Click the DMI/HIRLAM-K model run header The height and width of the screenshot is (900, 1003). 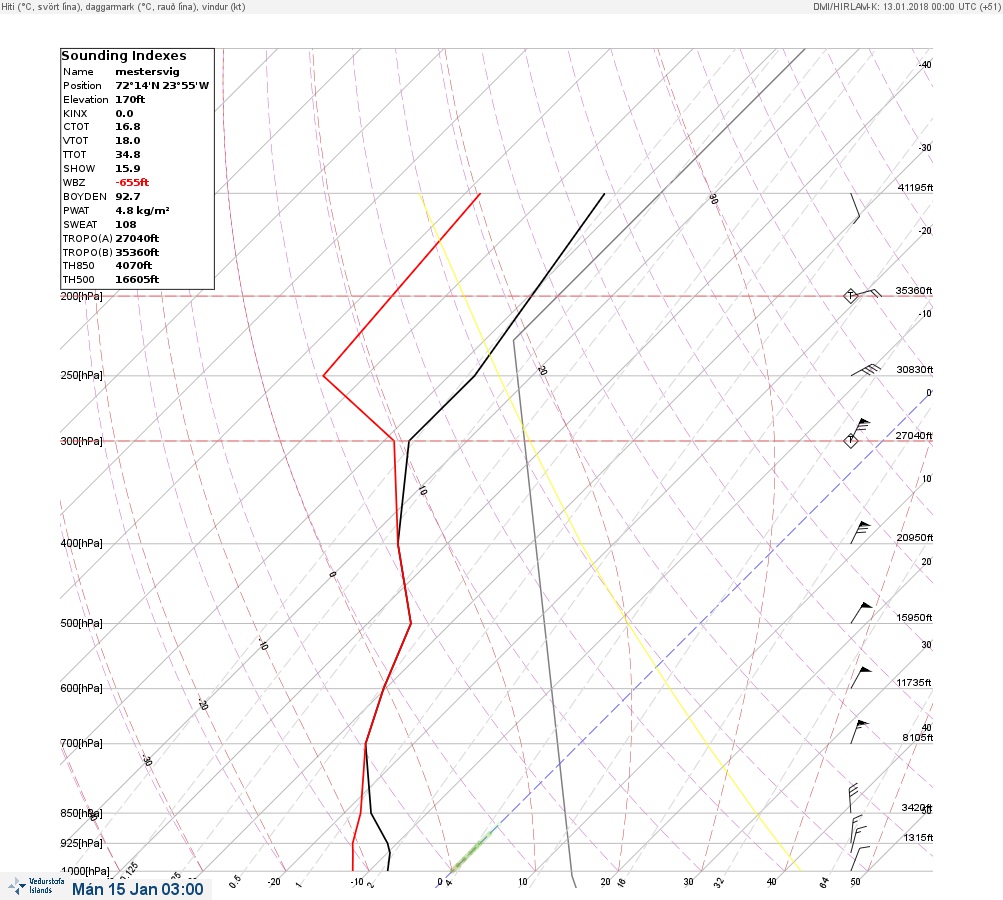point(906,6)
